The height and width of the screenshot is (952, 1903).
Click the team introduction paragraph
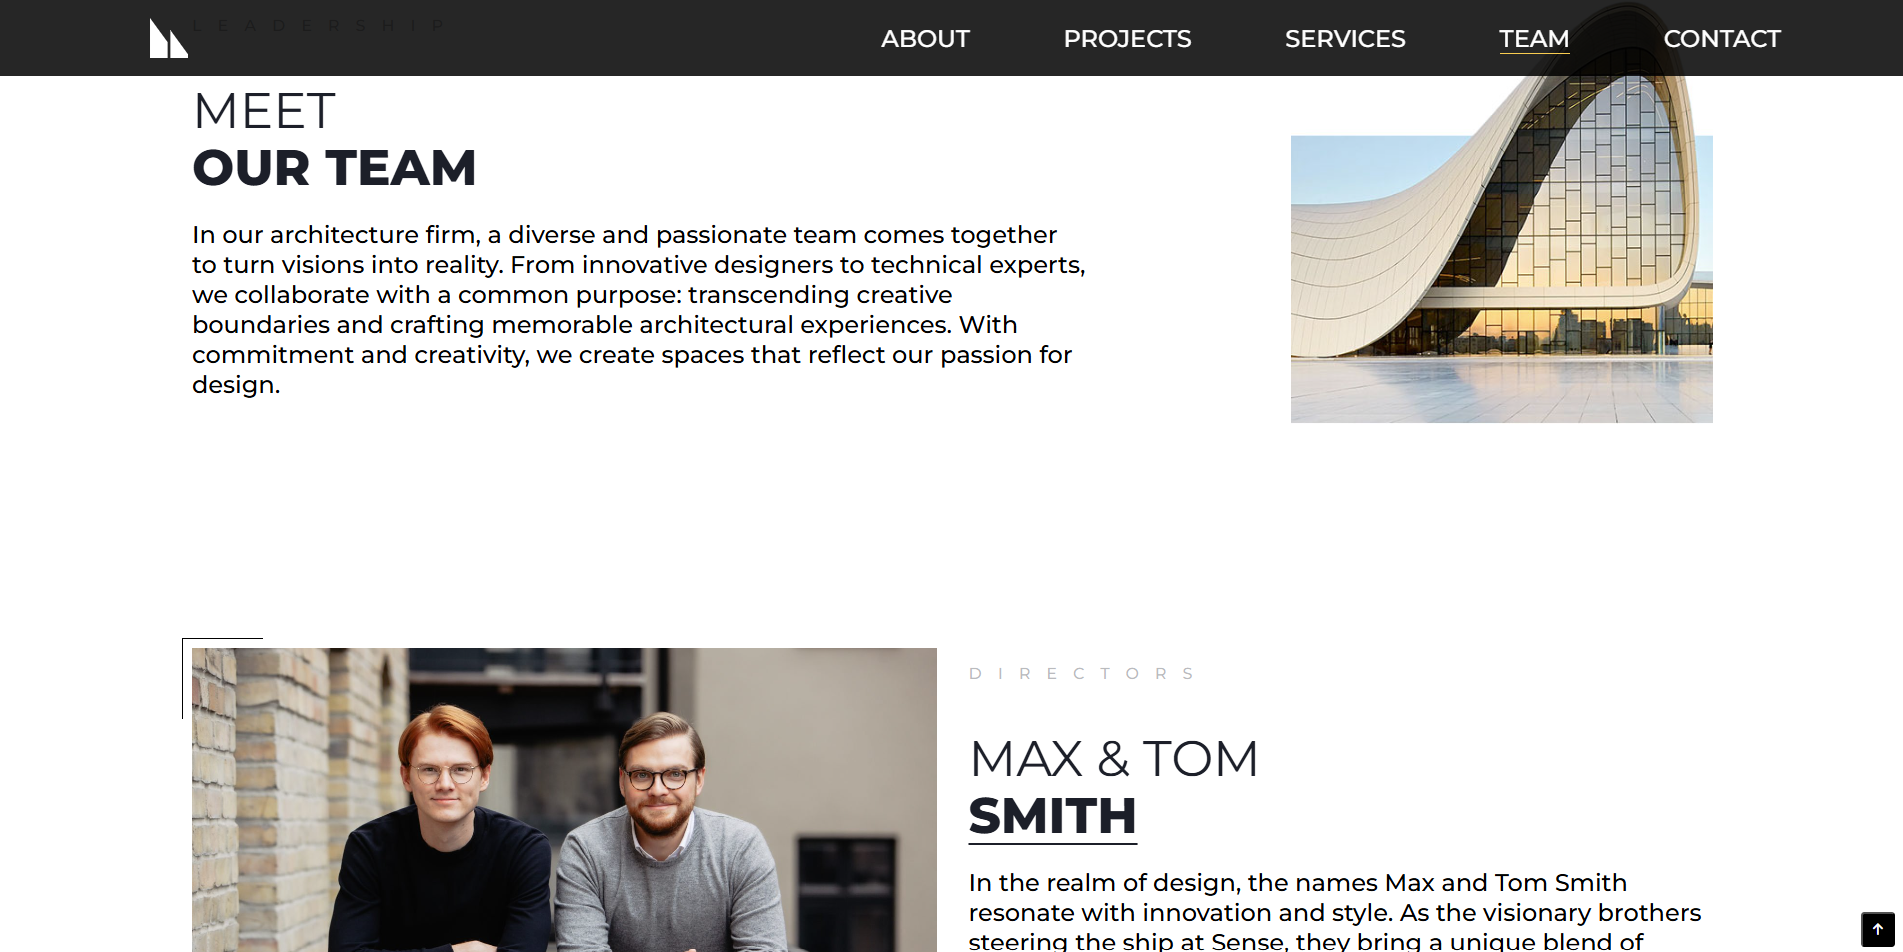[x=639, y=309]
